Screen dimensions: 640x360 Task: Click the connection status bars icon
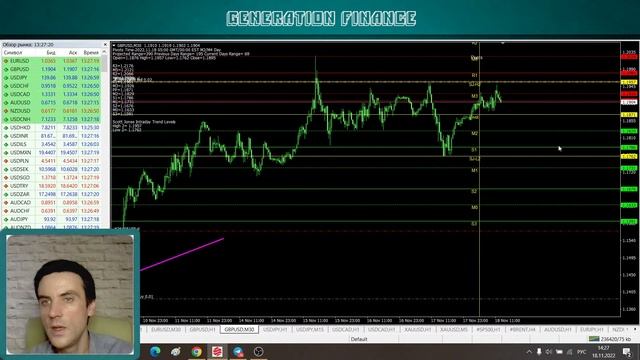pos(594,339)
